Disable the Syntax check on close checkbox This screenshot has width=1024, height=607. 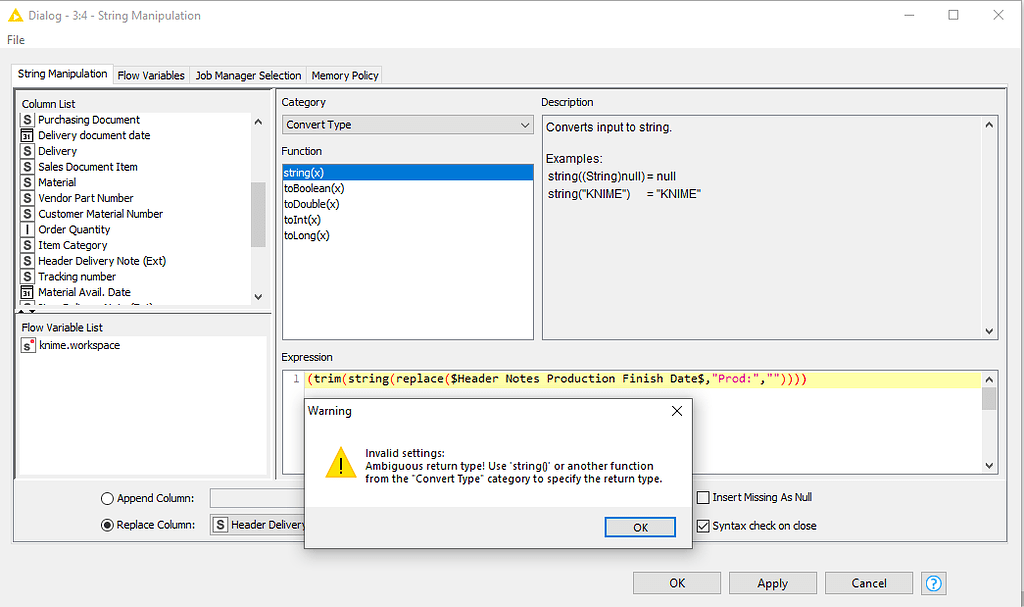(x=703, y=526)
